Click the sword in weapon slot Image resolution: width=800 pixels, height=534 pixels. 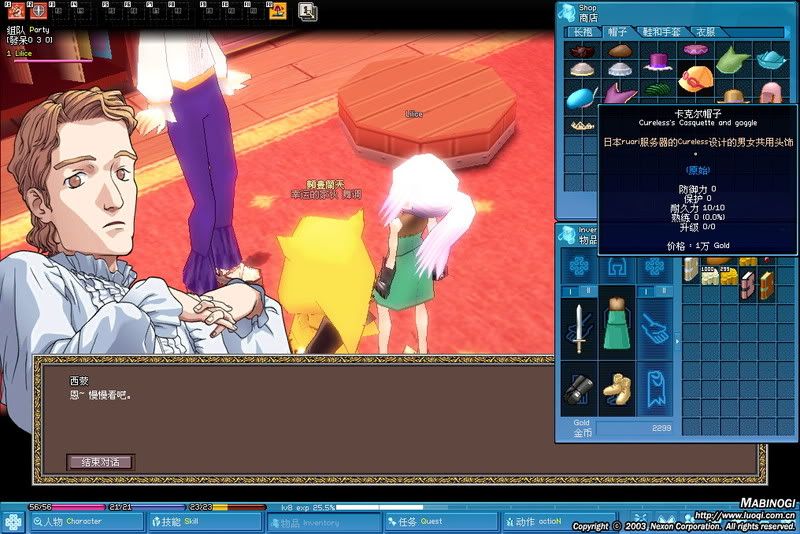(579, 329)
